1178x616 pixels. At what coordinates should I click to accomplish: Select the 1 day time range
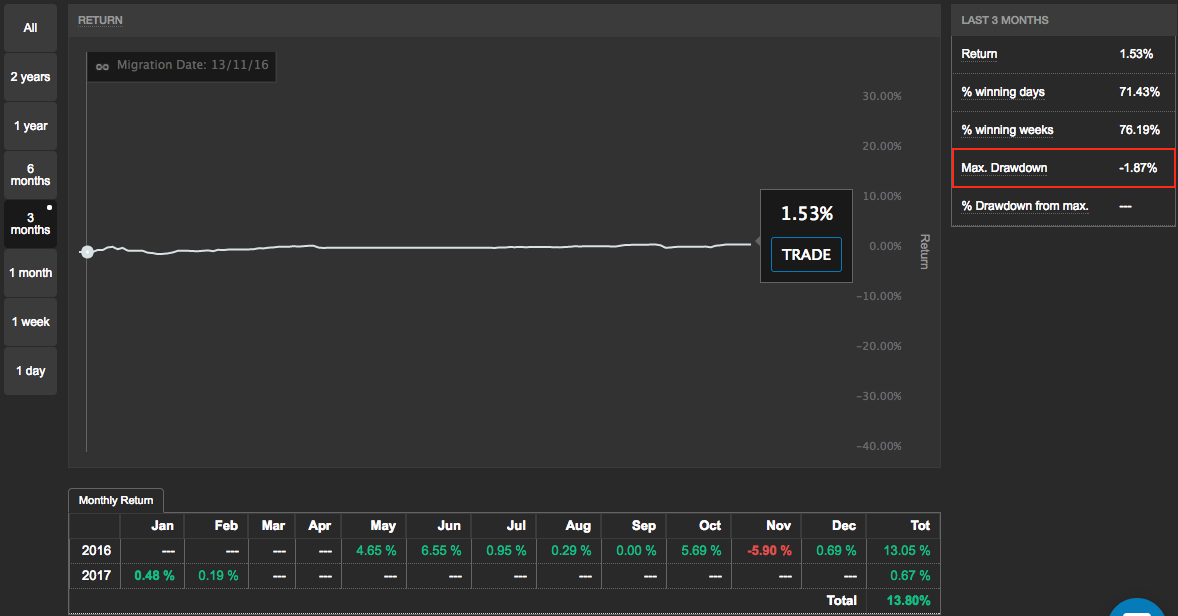[x=30, y=371]
